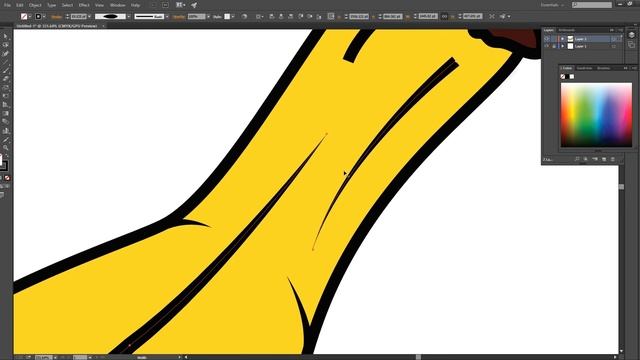Click the Stroke swatch in control bar
This screenshot has height=360, width=640.
pyautogui.click(x=38, y=17)
